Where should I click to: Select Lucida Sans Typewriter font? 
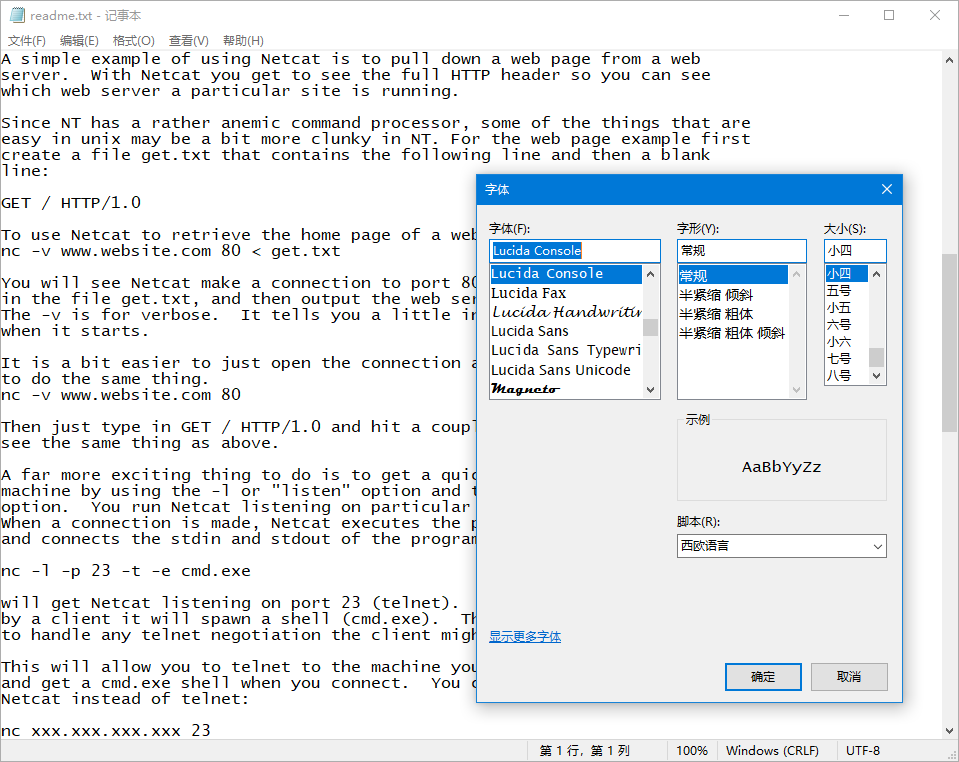pyautogui.click(x=566, y=350)
